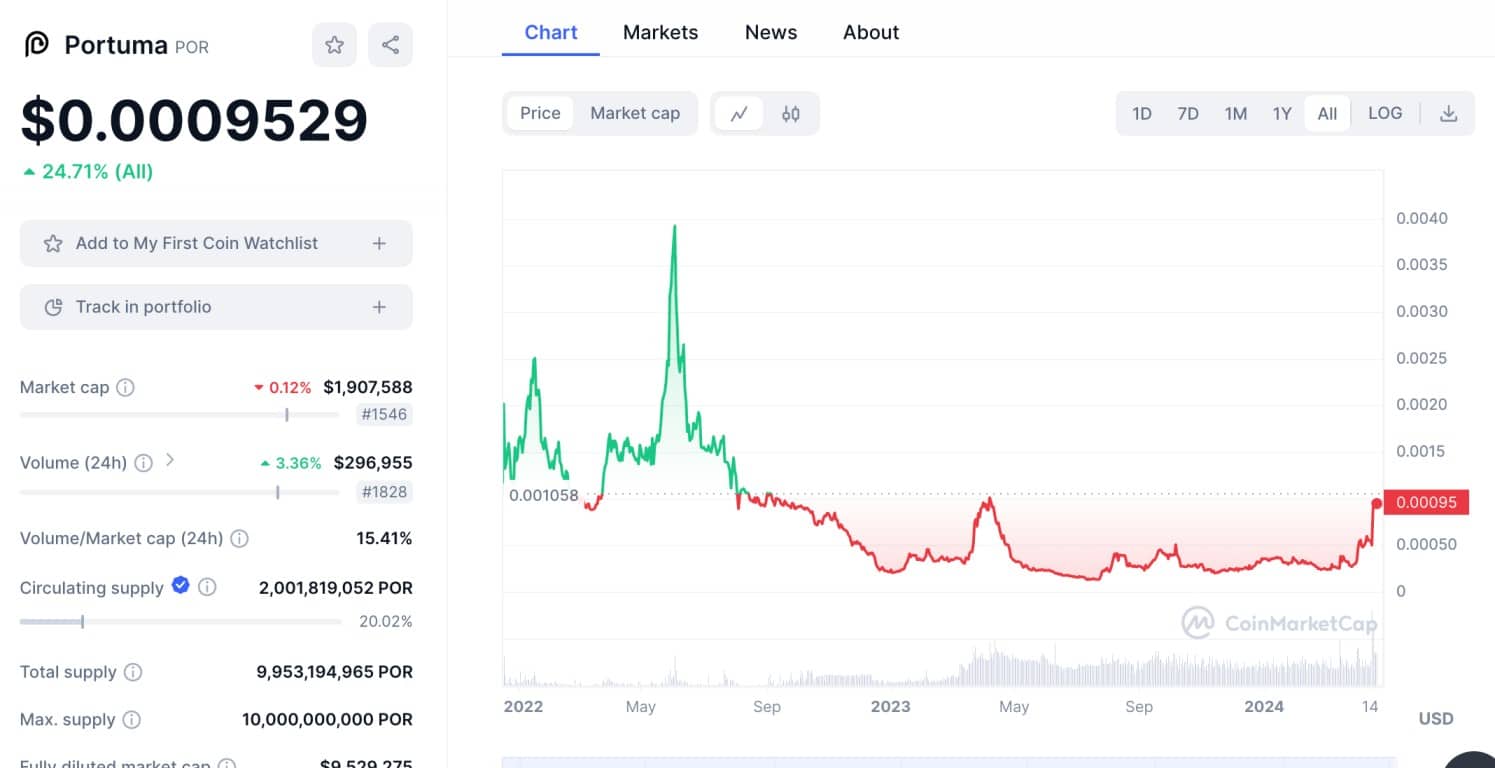Open the News tab
Image resolution: width=1495 pixels, height=768 pixels.
771,32
